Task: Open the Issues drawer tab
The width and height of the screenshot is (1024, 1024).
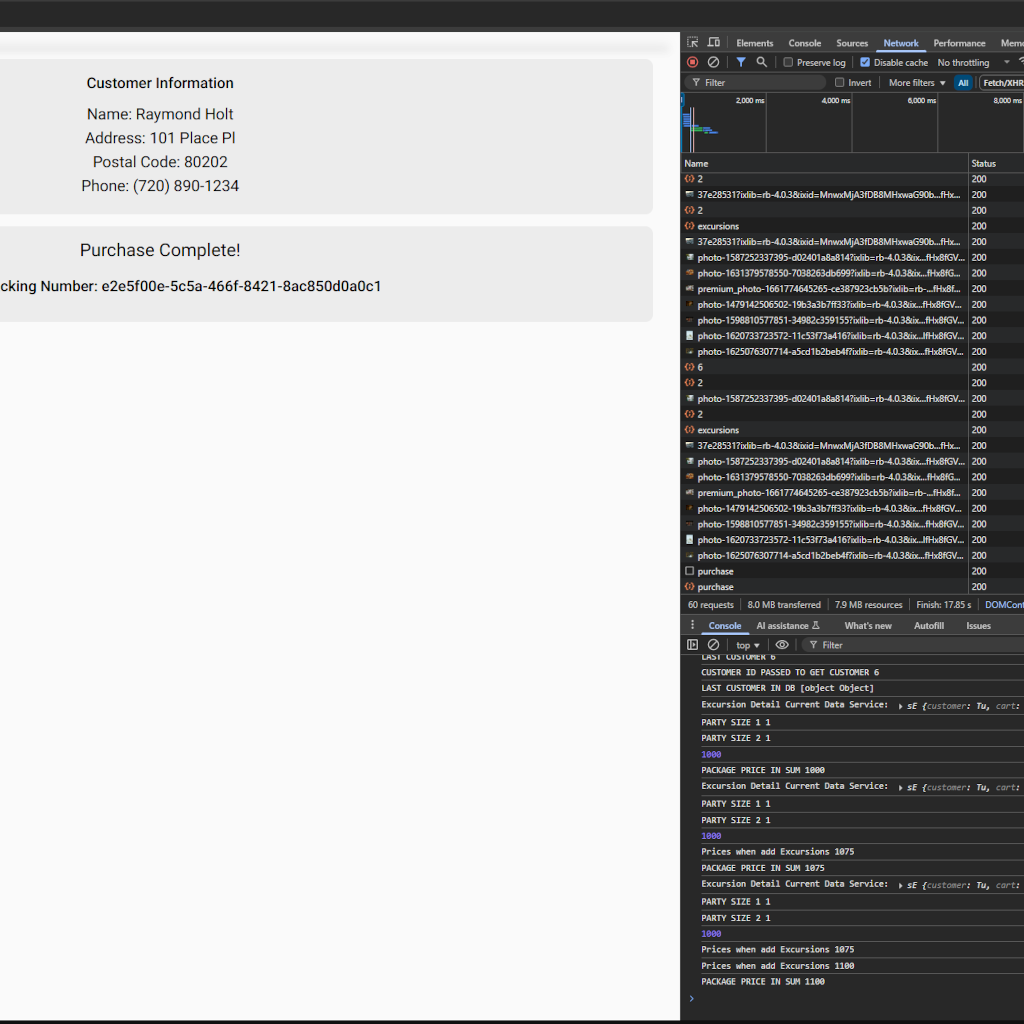Action: [978, 626]
